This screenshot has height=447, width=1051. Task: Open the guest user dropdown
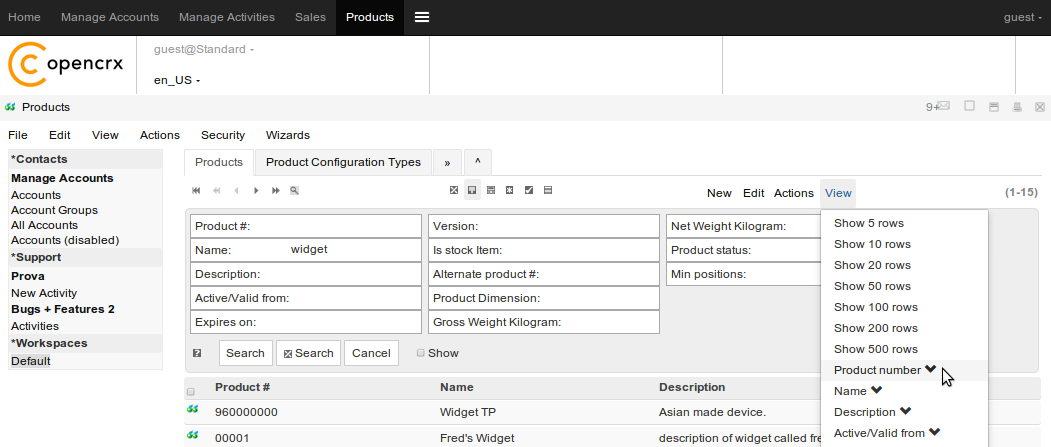click(x=1022, y=17)
